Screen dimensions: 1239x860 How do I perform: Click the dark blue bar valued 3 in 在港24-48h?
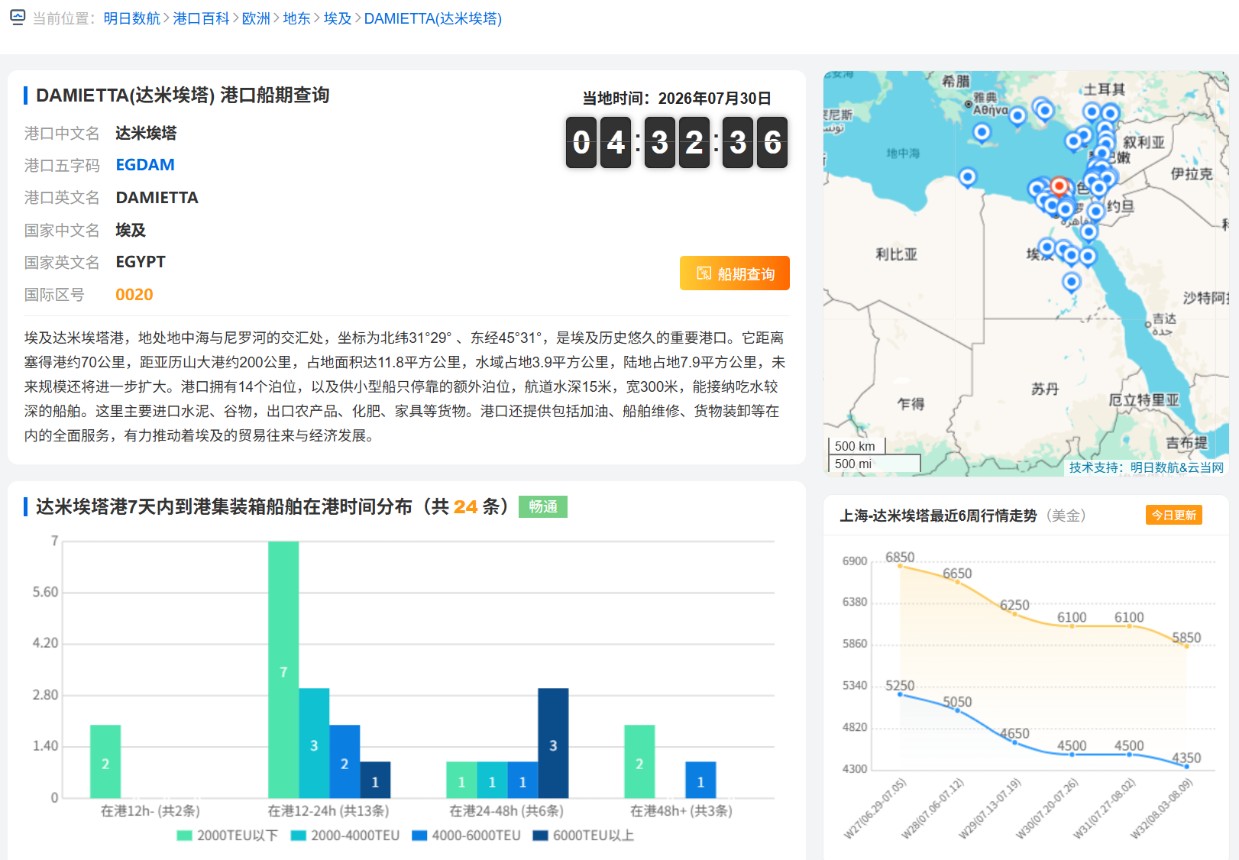point(553,743)
